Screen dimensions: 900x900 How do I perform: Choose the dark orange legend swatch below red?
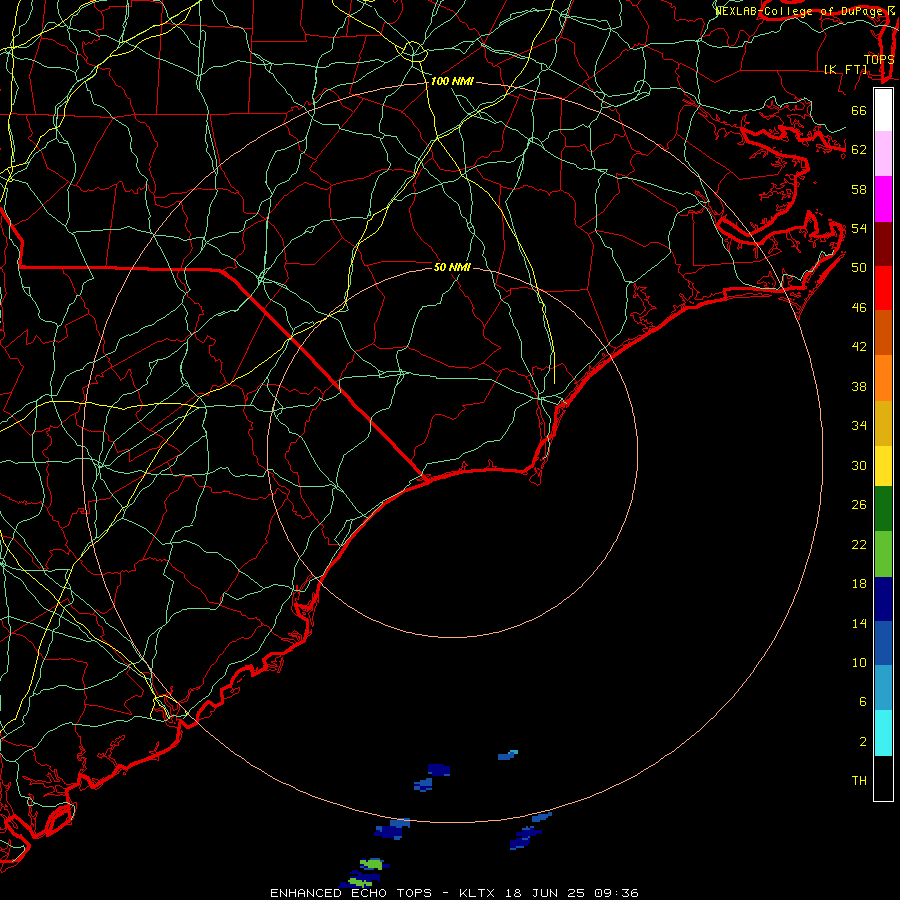tap(883, 333)
